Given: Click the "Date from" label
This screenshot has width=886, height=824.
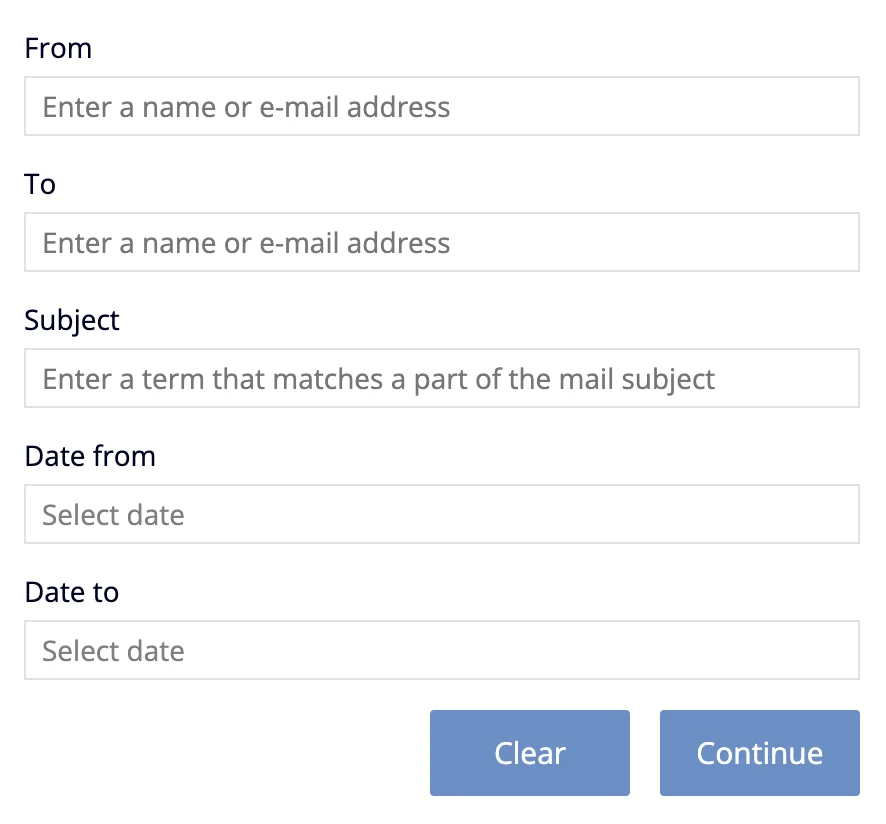Looking at the screenshot, I should point(90,456).
